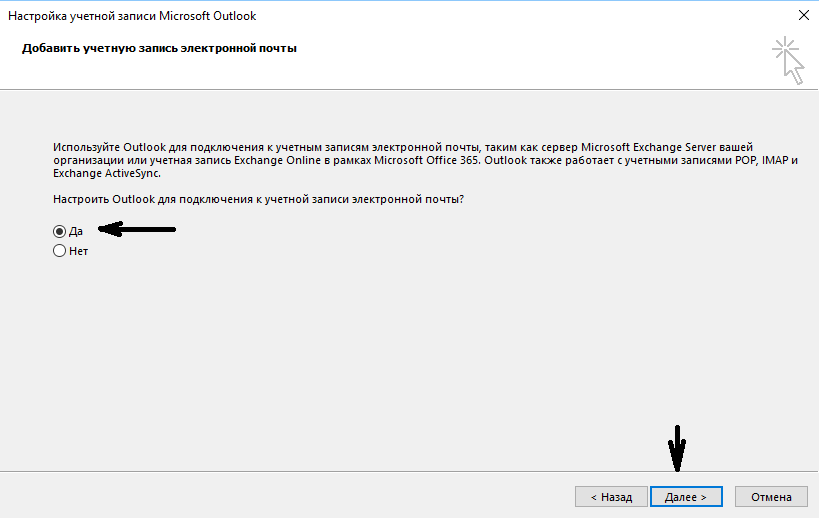Viewport: 819px width, 518px height.
Task: Click the "Далее >" button
Action: click(685, 496)
